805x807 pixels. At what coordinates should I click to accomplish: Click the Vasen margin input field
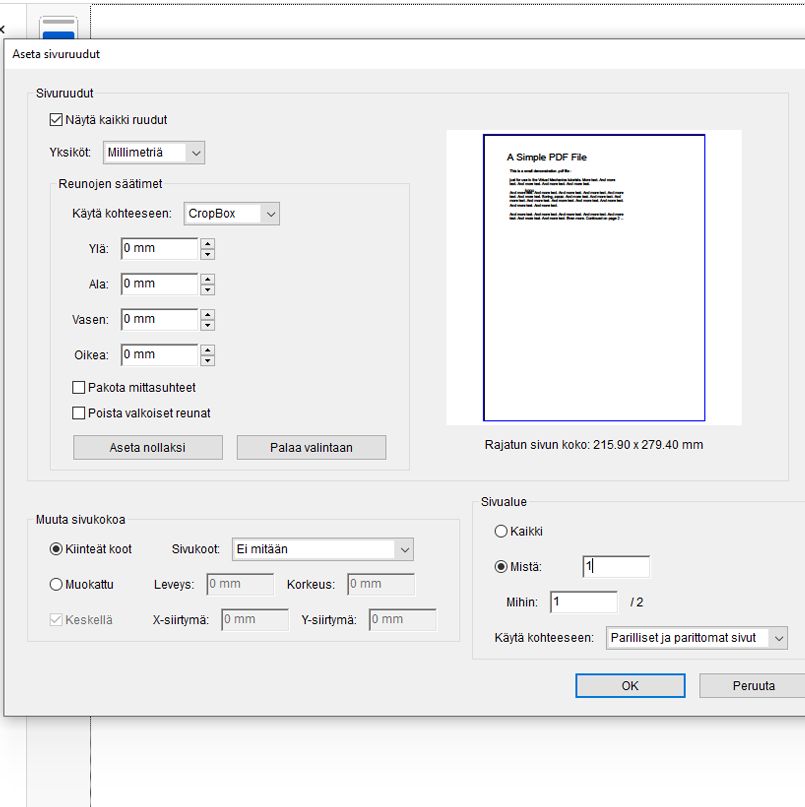tap(159, 320)
